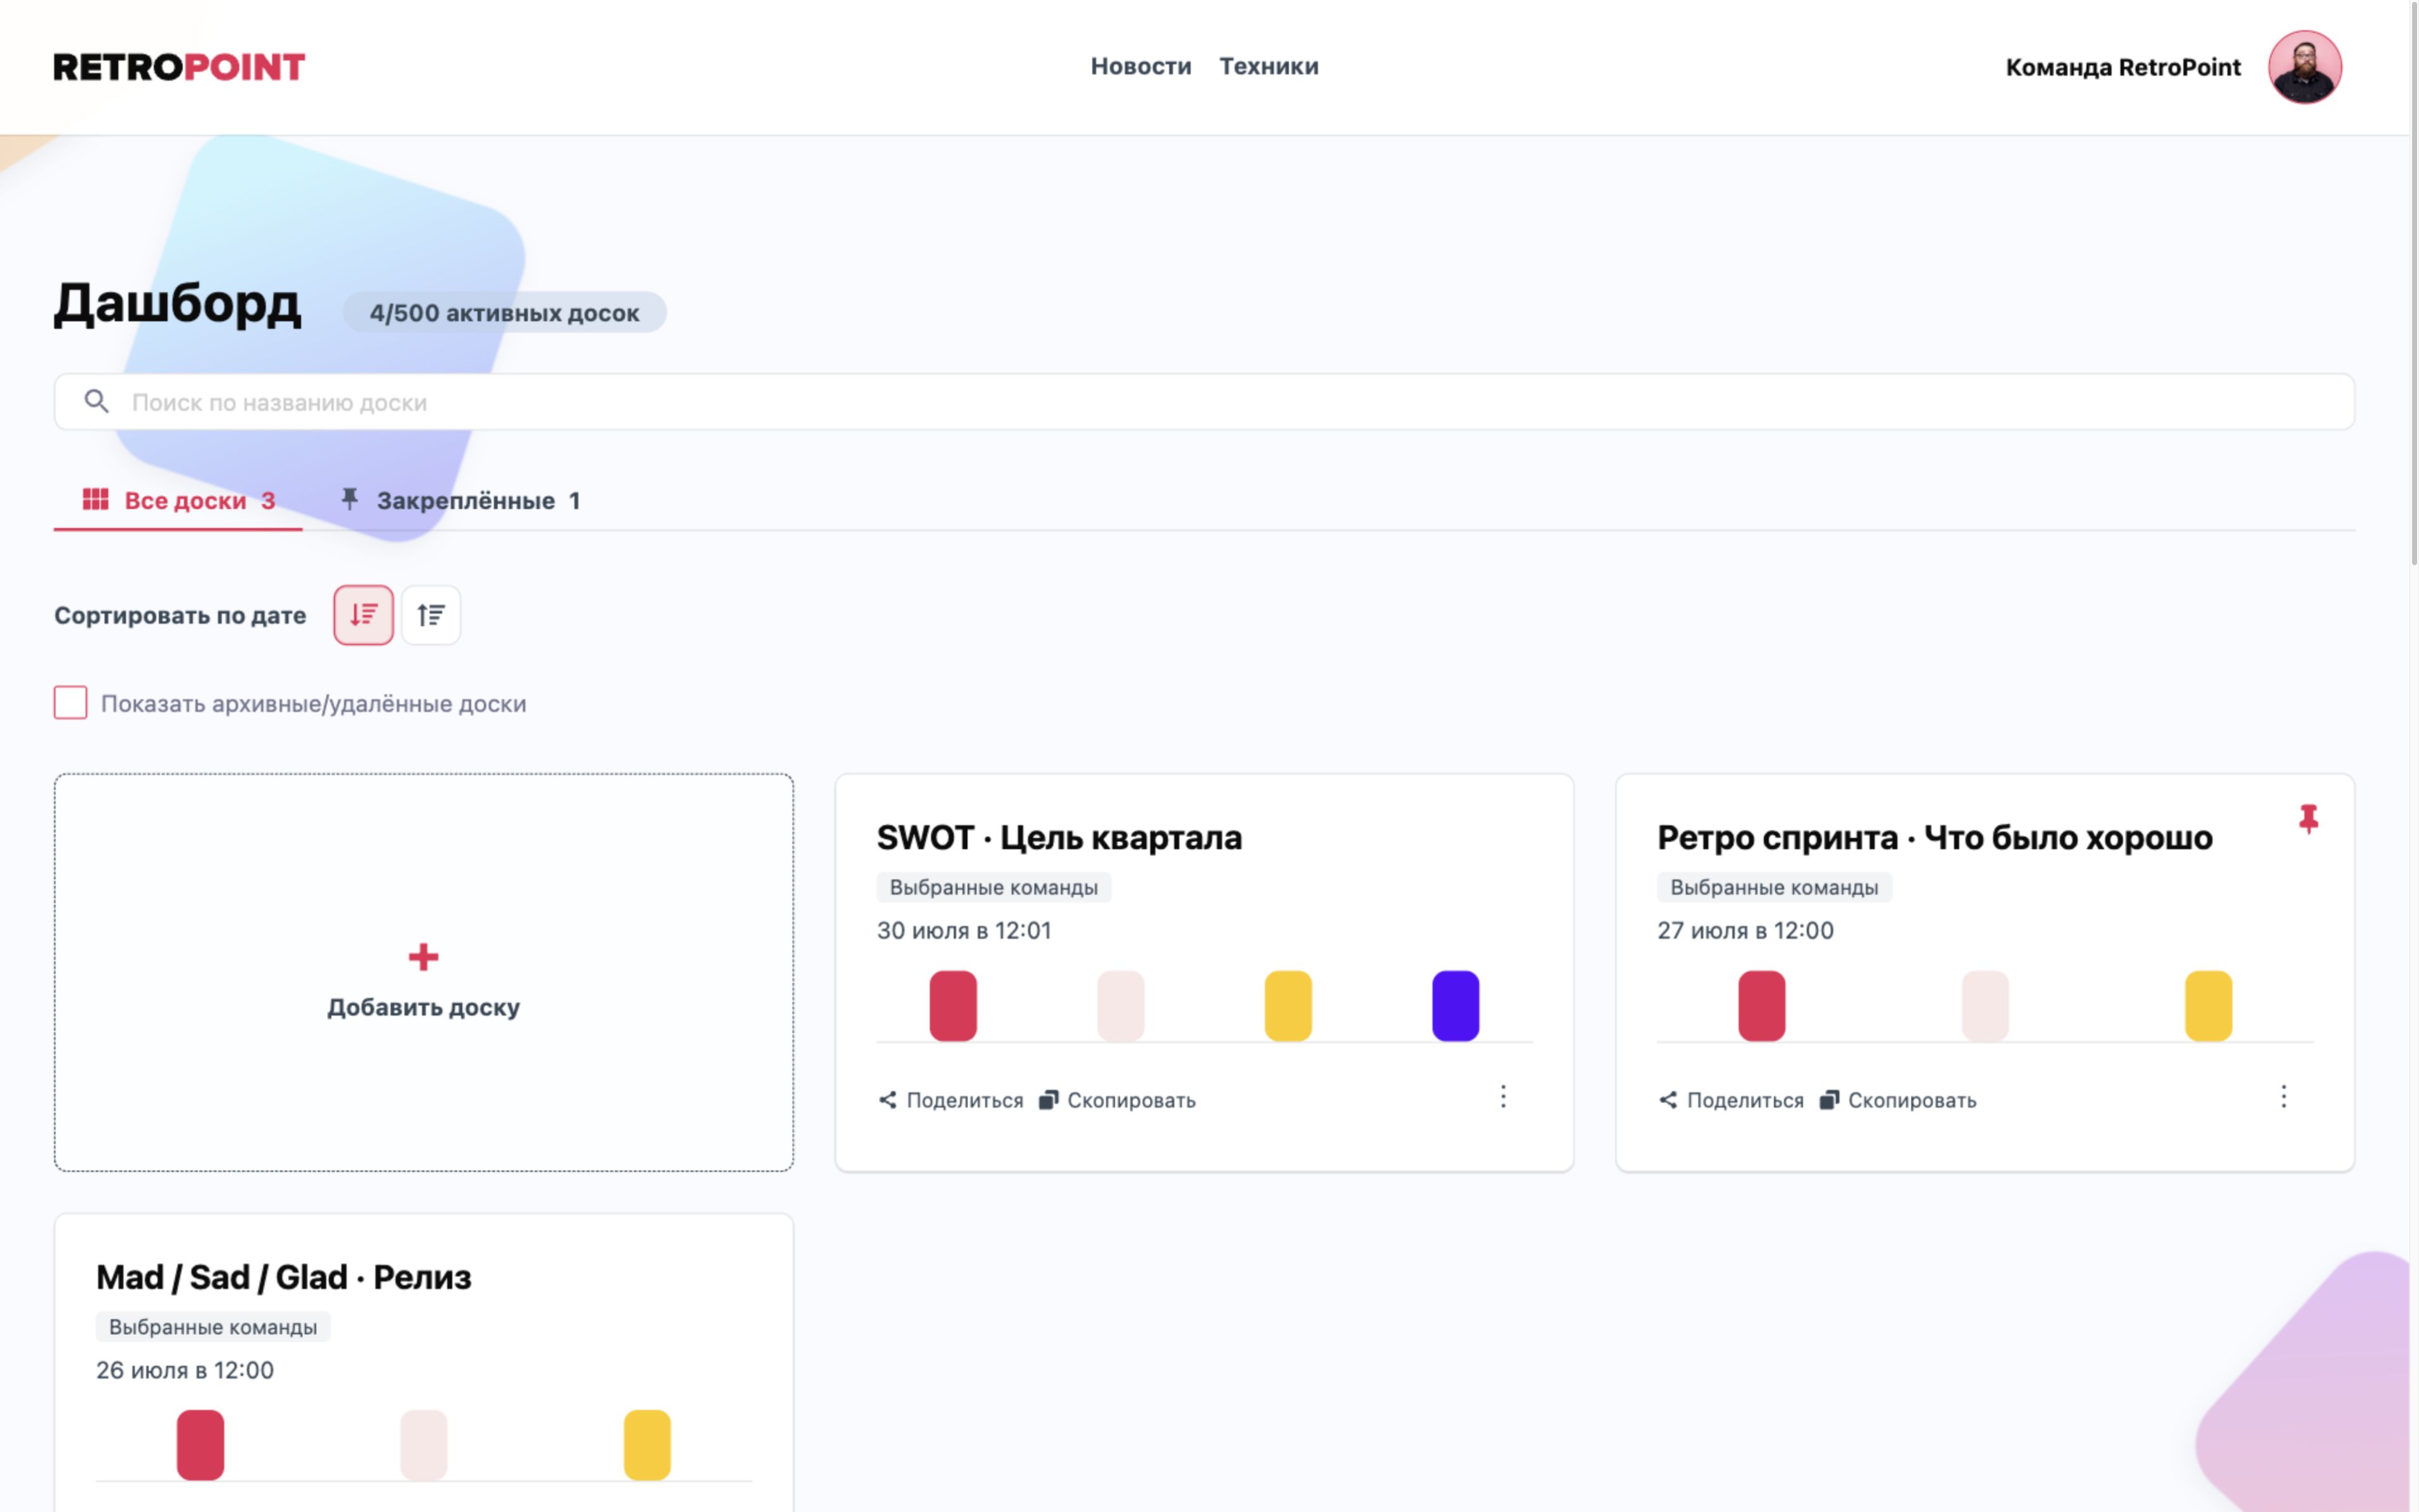Viewport: 2419px width, 1512px height.
Task: Click blue column swatch on SWOT board
Action: [x=1455, y=1006]
